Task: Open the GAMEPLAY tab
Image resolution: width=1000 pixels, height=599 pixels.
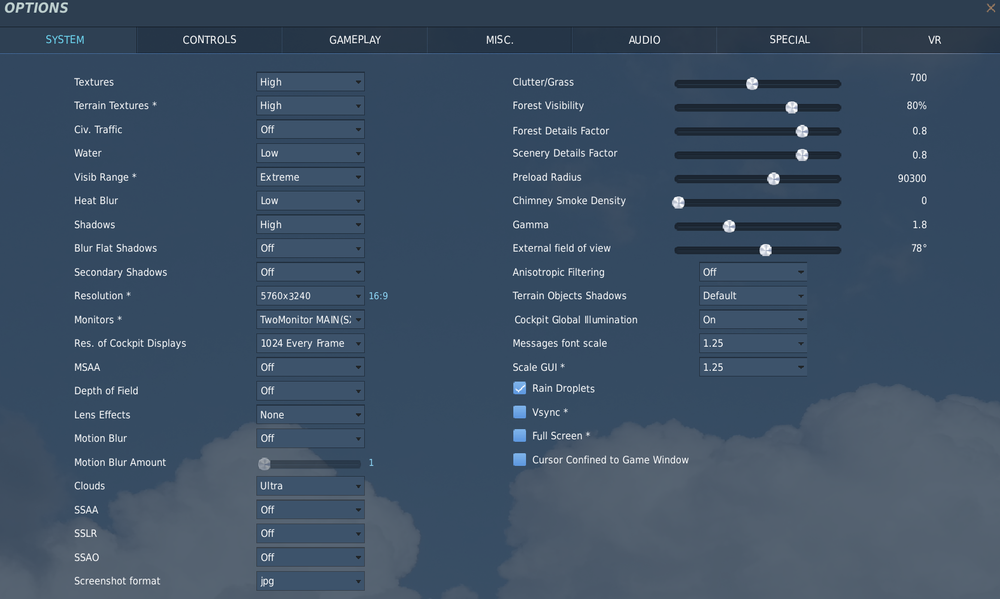Action: click(x=355, y=40)
